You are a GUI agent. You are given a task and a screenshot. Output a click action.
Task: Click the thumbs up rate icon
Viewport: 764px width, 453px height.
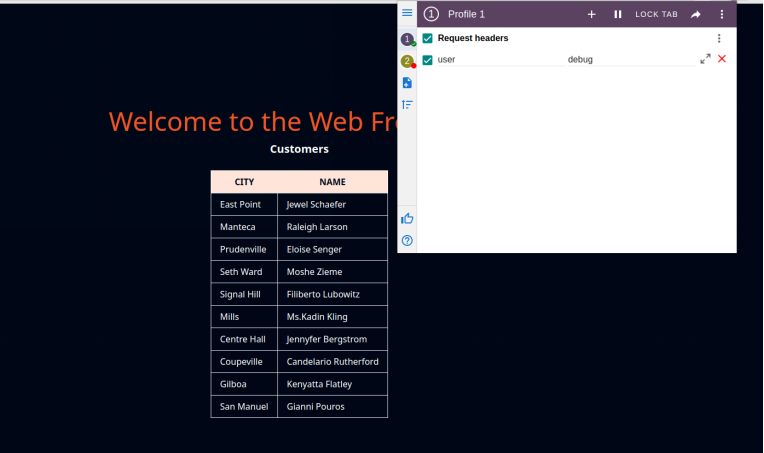(x=407, y=218)
